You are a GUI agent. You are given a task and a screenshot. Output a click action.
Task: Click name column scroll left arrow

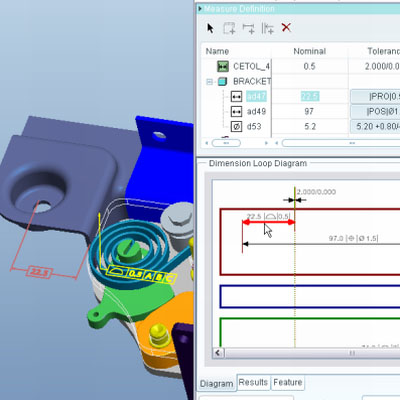point(207,143)
